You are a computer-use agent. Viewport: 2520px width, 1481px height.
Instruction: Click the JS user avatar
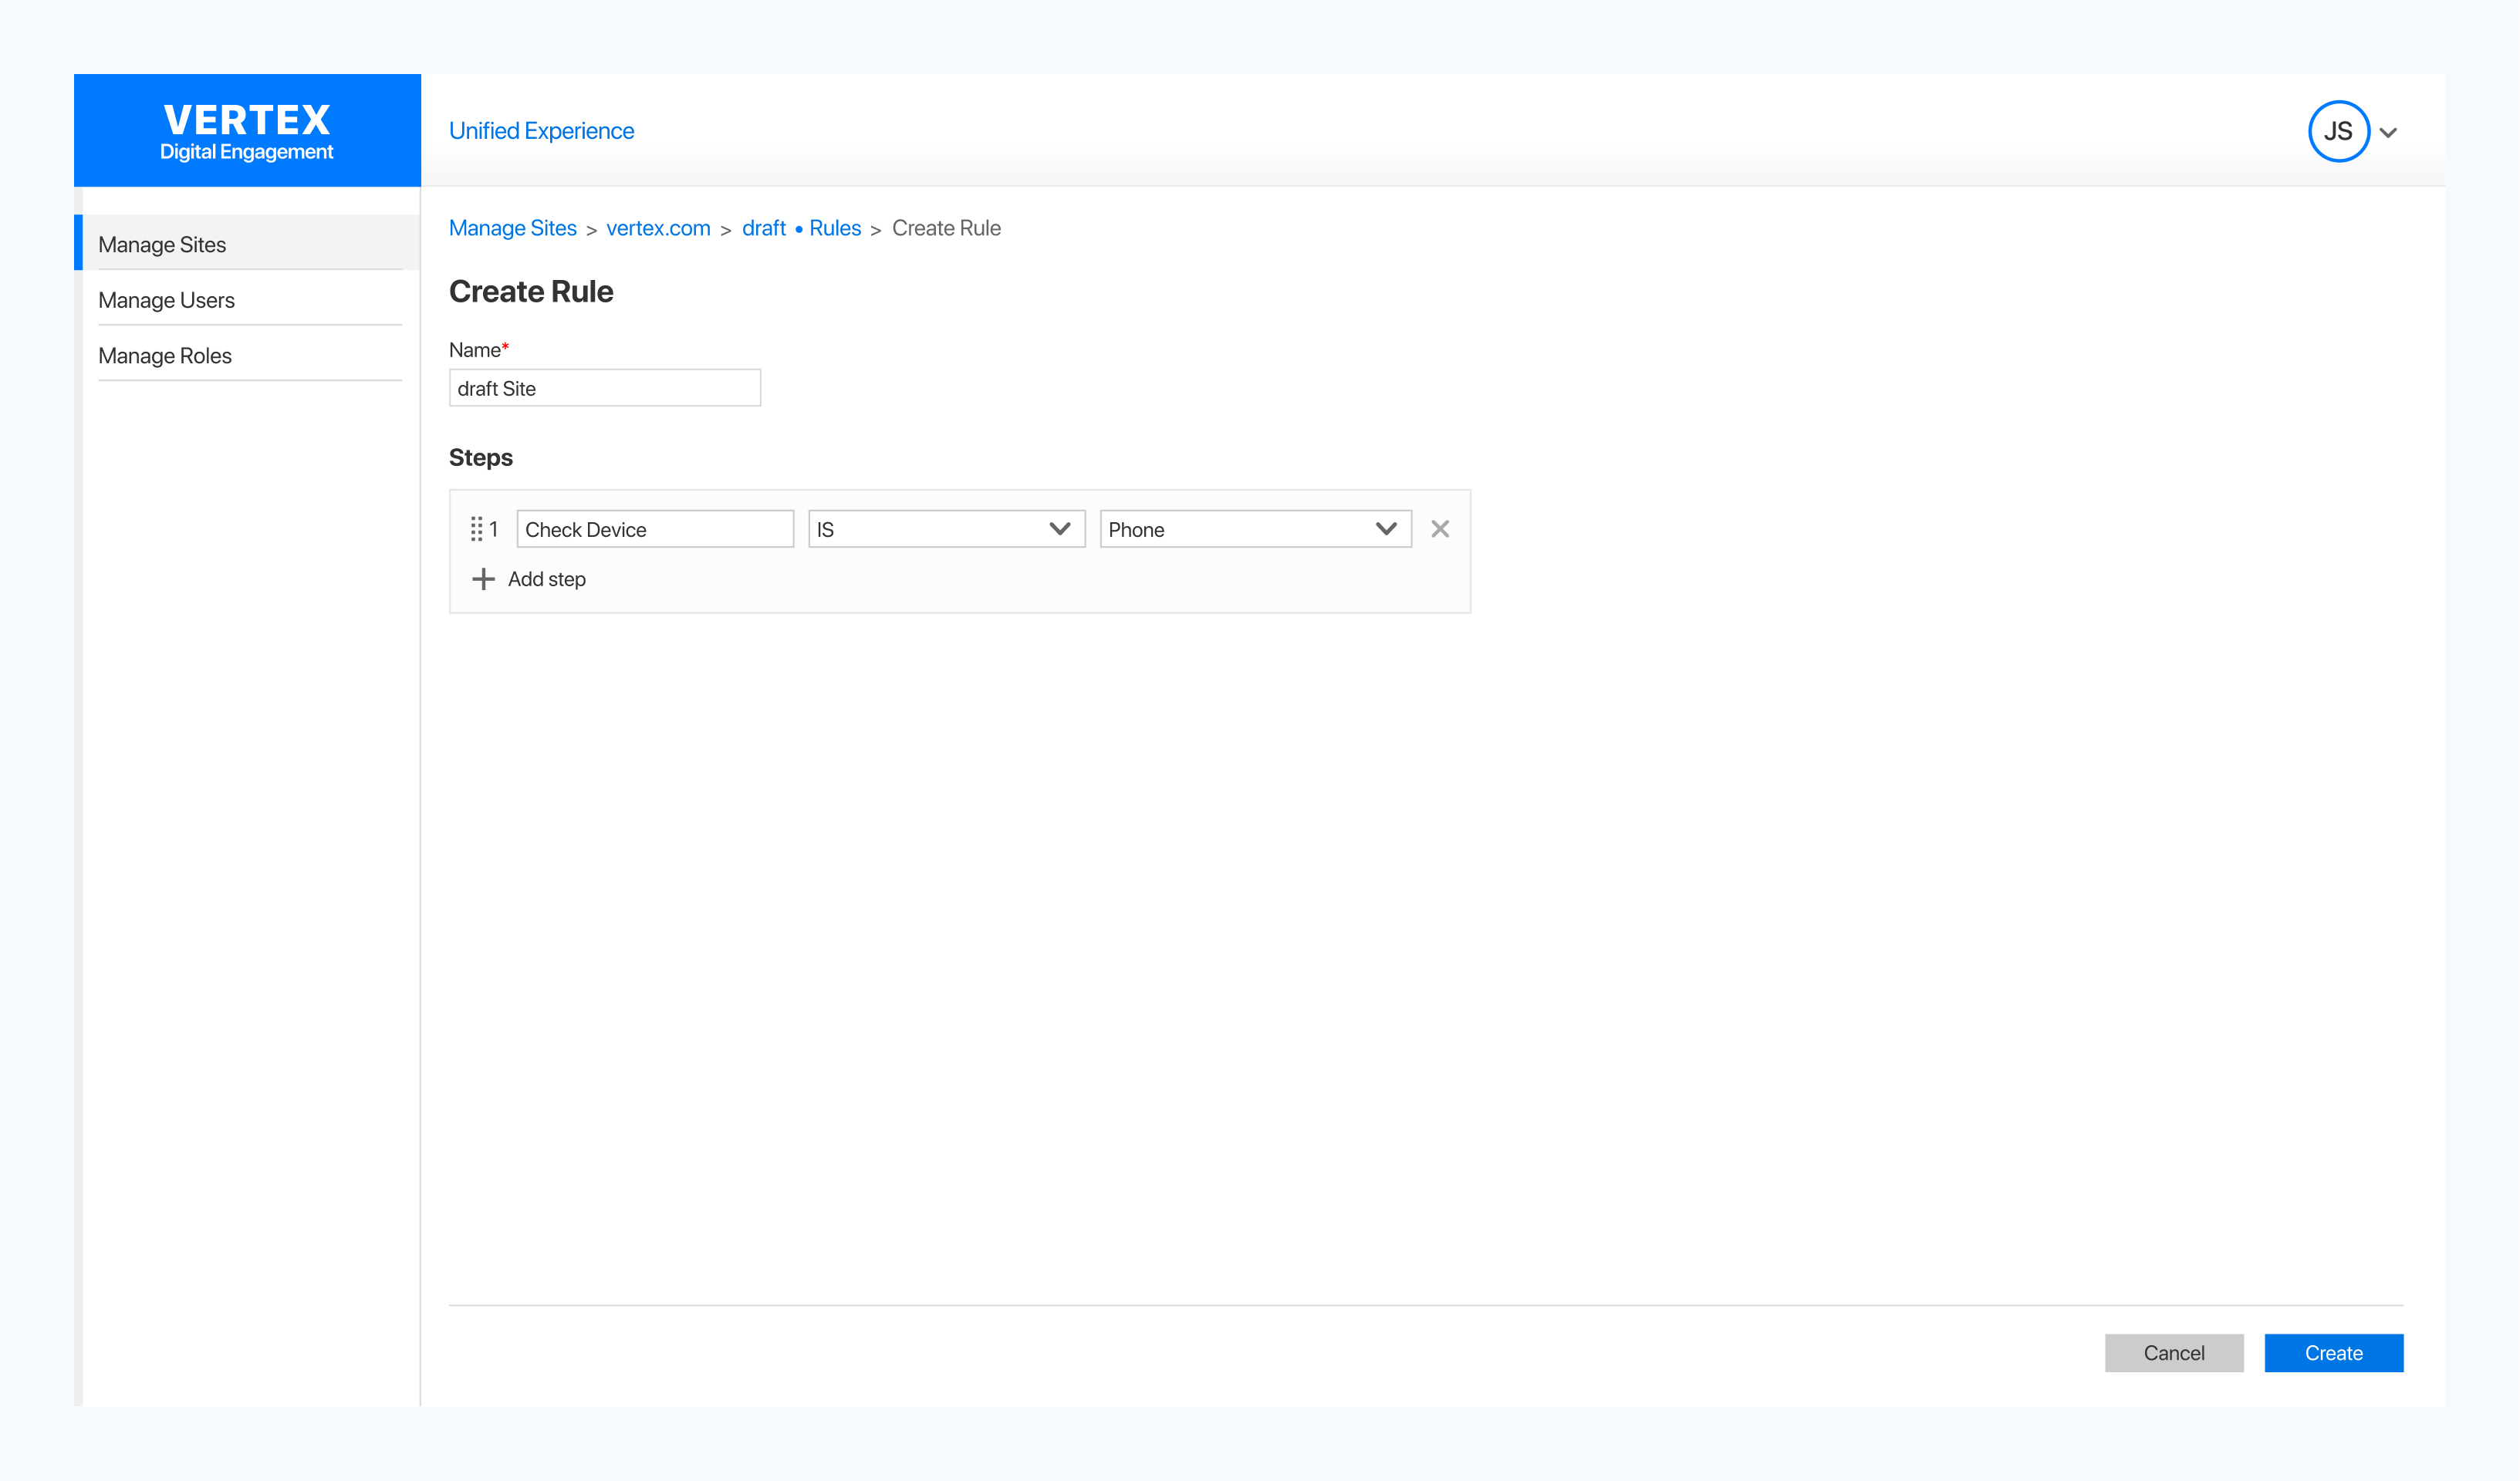(2338, 131)
